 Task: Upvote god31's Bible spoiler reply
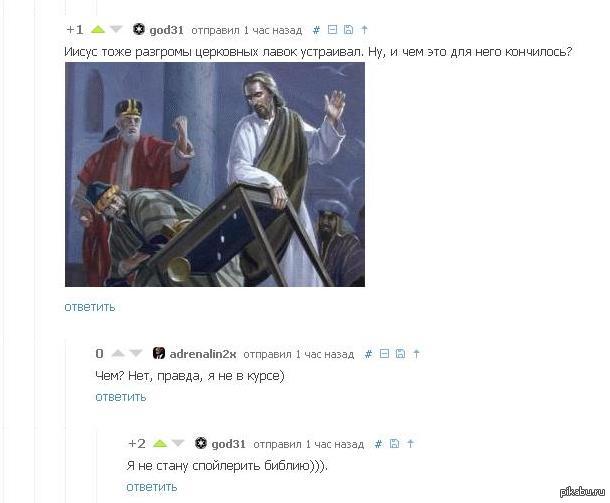160,443
